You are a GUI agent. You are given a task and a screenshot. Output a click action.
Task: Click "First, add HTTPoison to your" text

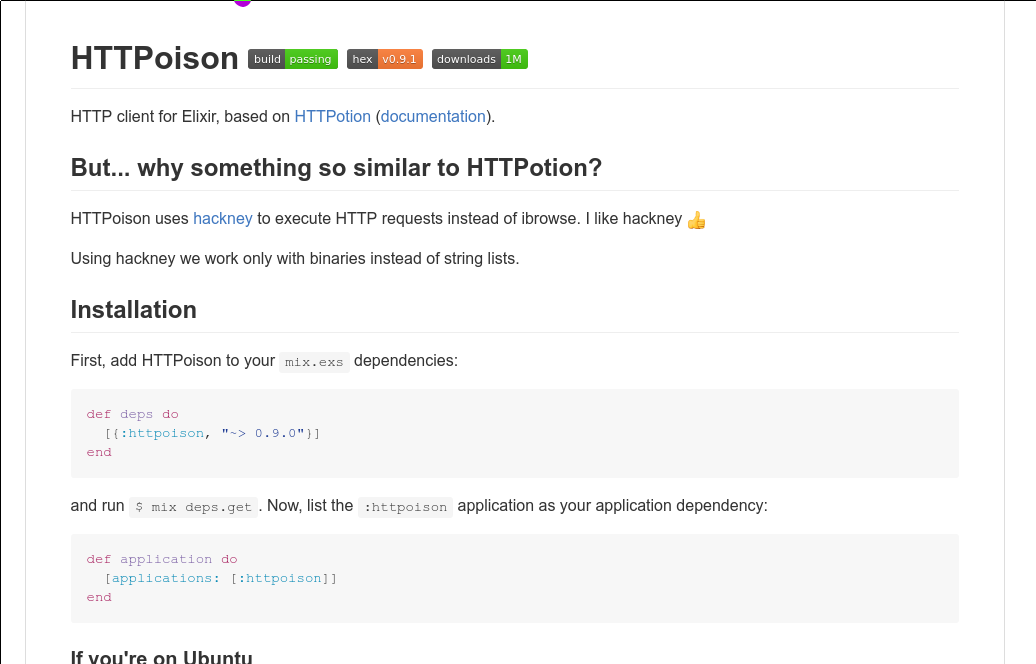coord(172,361)
